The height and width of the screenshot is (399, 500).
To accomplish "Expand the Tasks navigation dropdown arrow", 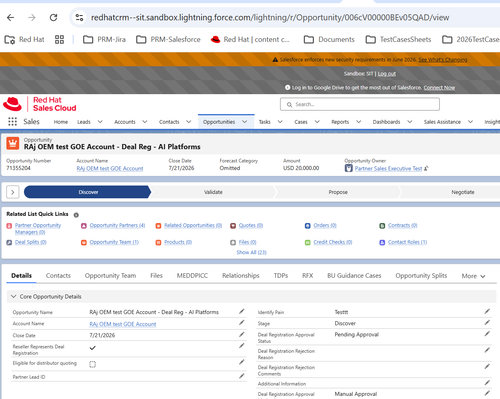I will tap(280, 122).
